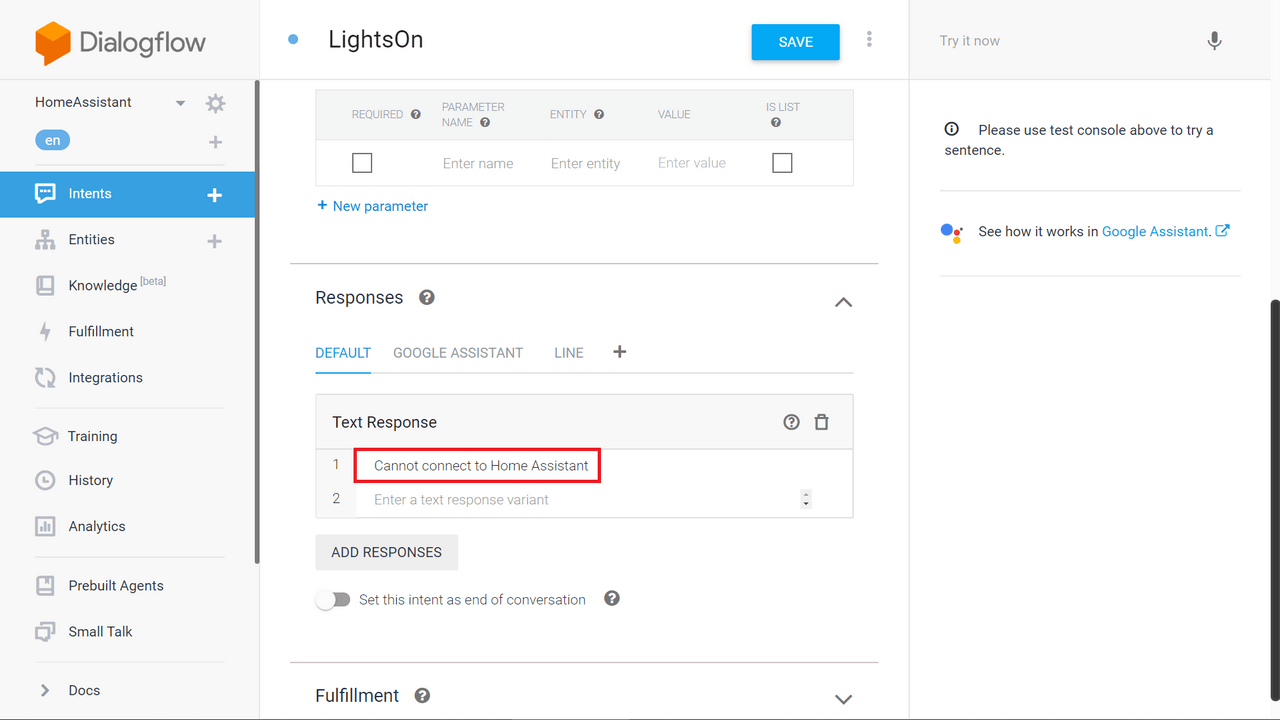Select the DEFAULT responses tab
Screen dimensions: 1280x720
pyautogui.click(x=343, y=353)
